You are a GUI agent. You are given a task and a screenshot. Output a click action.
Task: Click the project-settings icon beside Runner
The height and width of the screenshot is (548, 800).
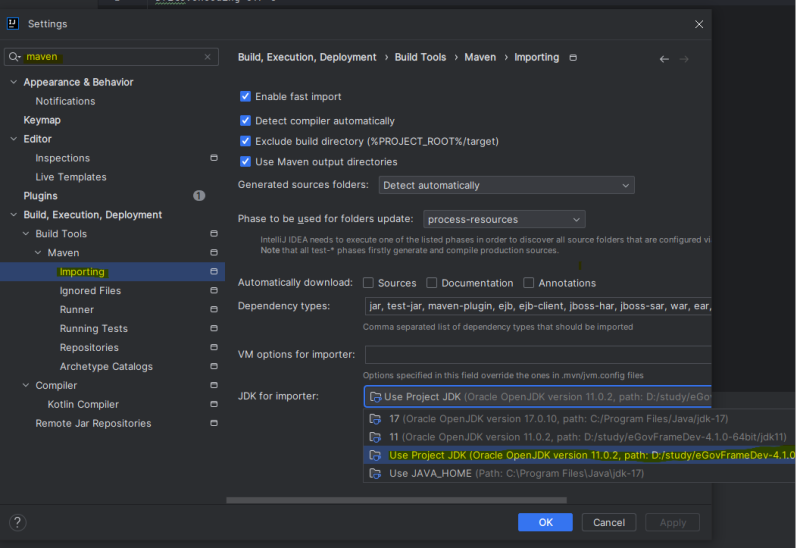(214, 309)
